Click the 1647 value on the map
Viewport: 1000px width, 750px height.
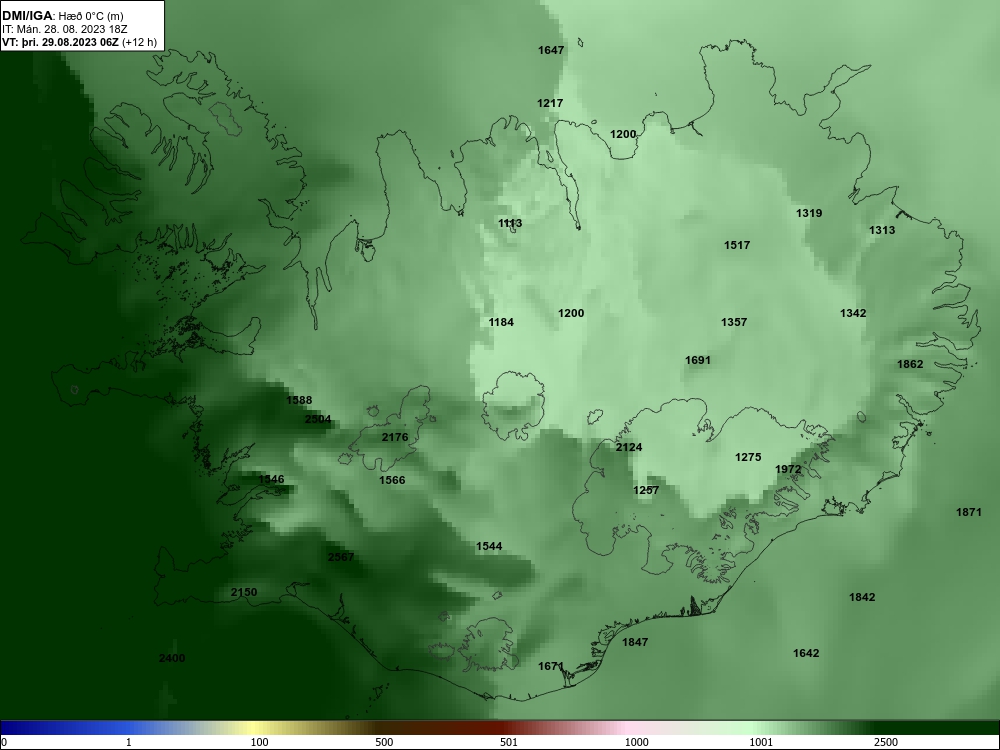551,50
